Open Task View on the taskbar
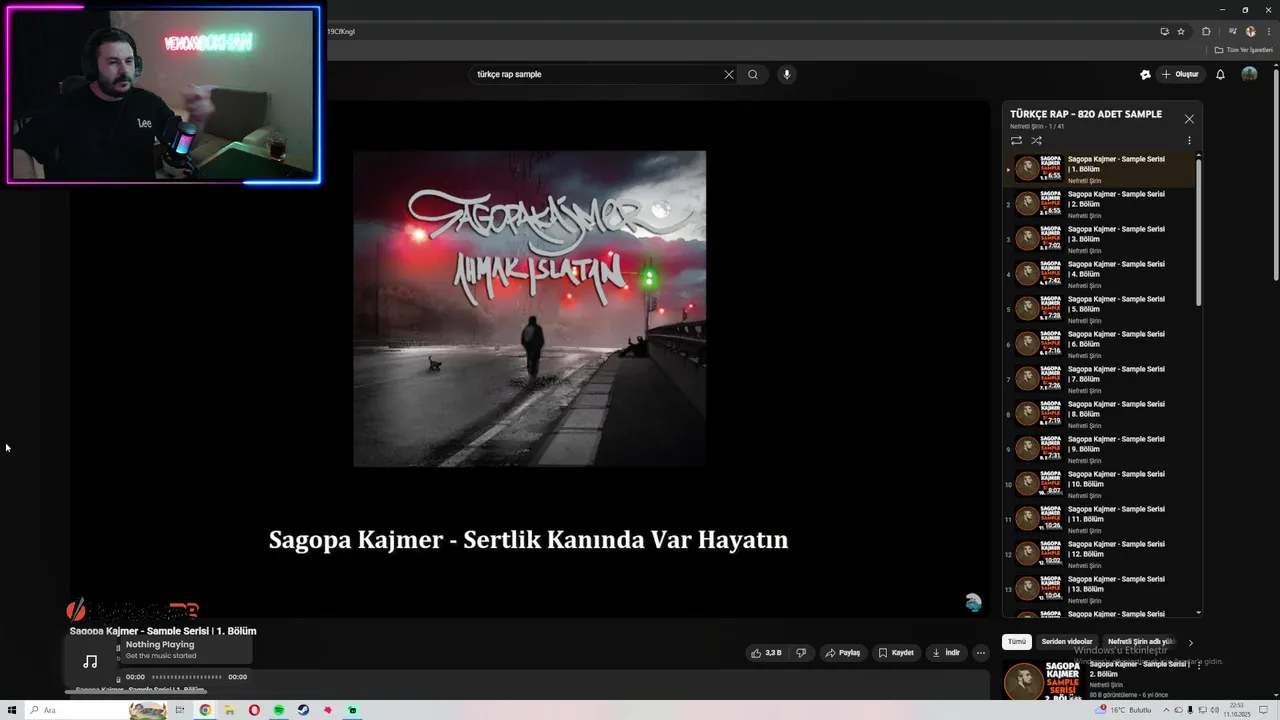 [x=180, y=710]
